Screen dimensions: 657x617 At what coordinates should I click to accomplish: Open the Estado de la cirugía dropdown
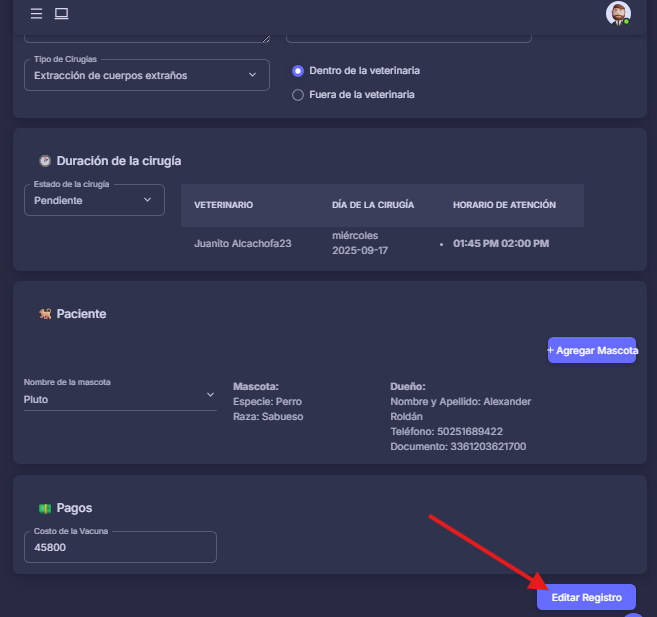94,200
